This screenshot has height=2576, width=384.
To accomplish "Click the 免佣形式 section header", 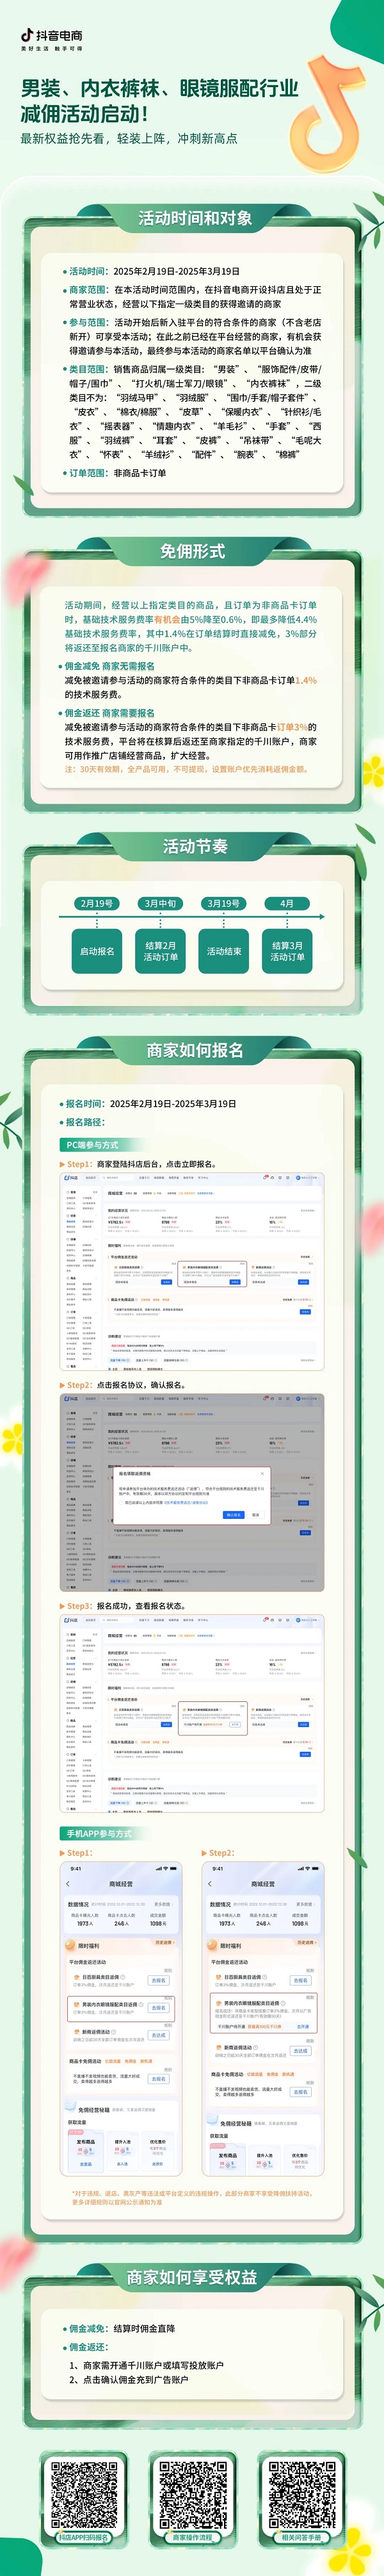I will click(x=192, y=551).
